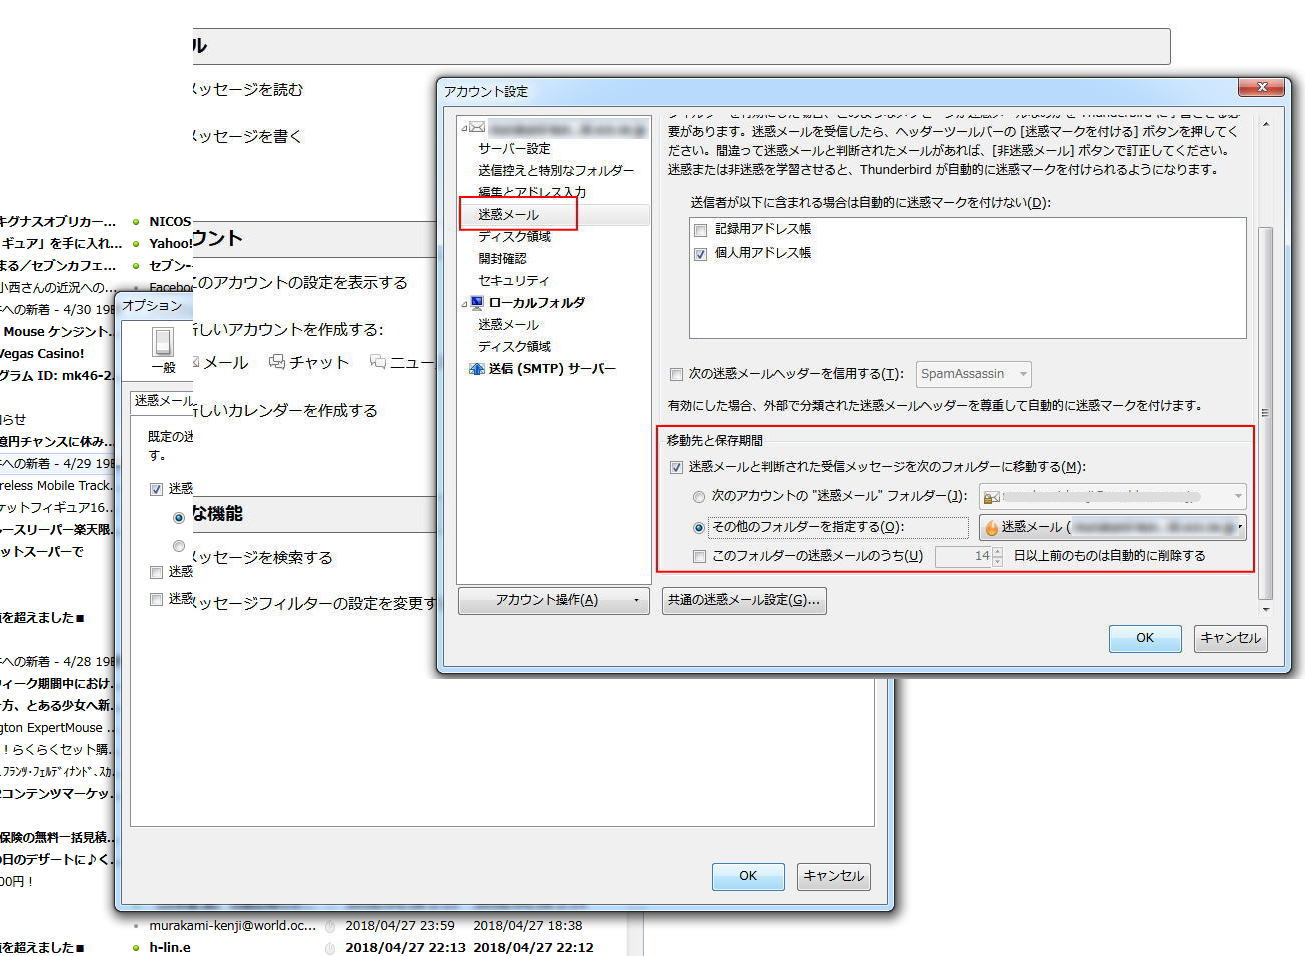Click the Vegas Casino! message subject

click(x=42, y=354)
